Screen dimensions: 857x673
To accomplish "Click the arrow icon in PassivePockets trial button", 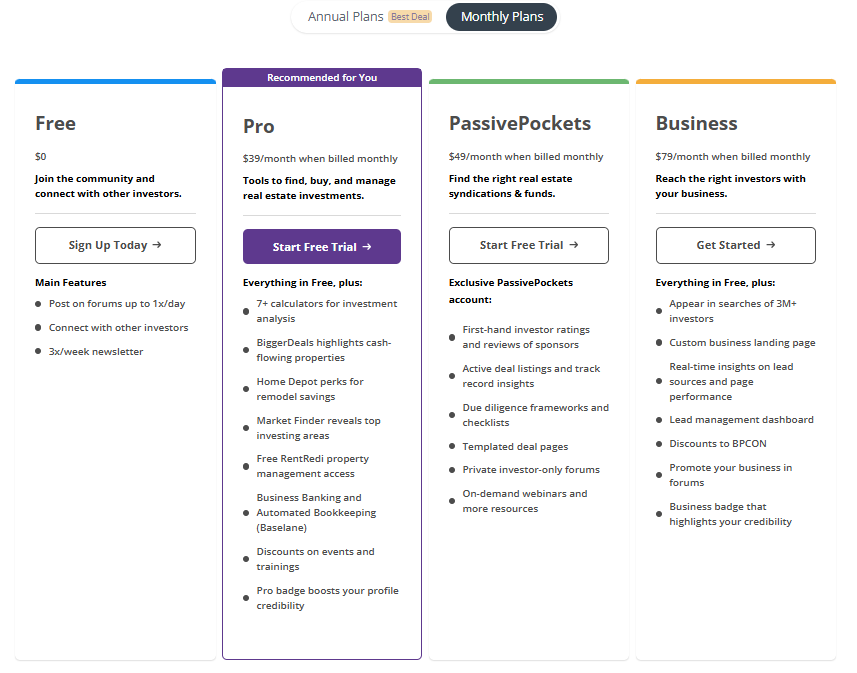I will [575, 245].
